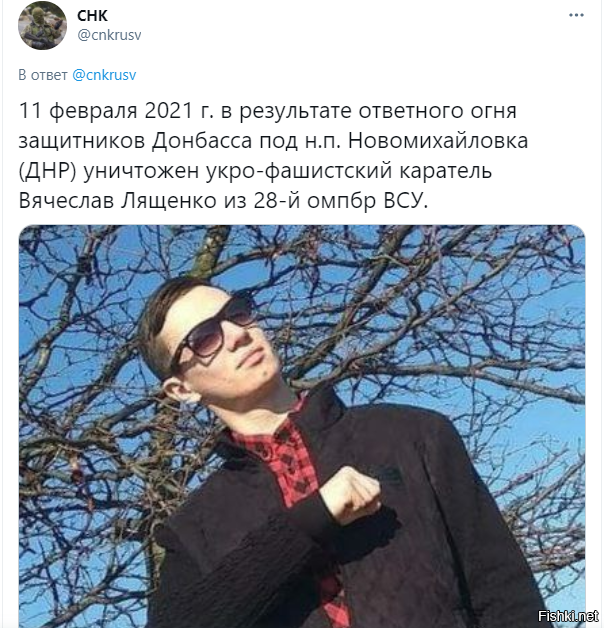Click the Fishki.net watermark logo
Screen dimensions: 604x628
pos(568,616)
